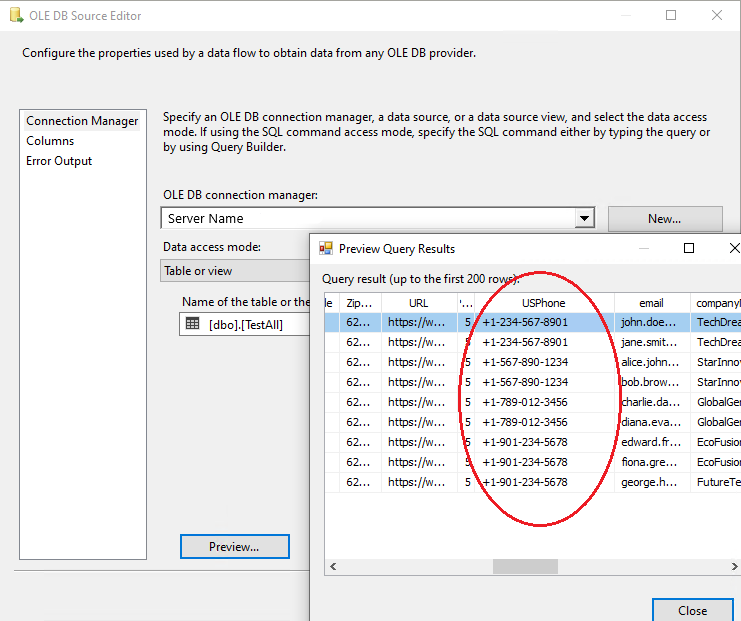741x621 pixels.
Task: Maximize the OLE DB Source Editor window
Action: coord(671,15)
